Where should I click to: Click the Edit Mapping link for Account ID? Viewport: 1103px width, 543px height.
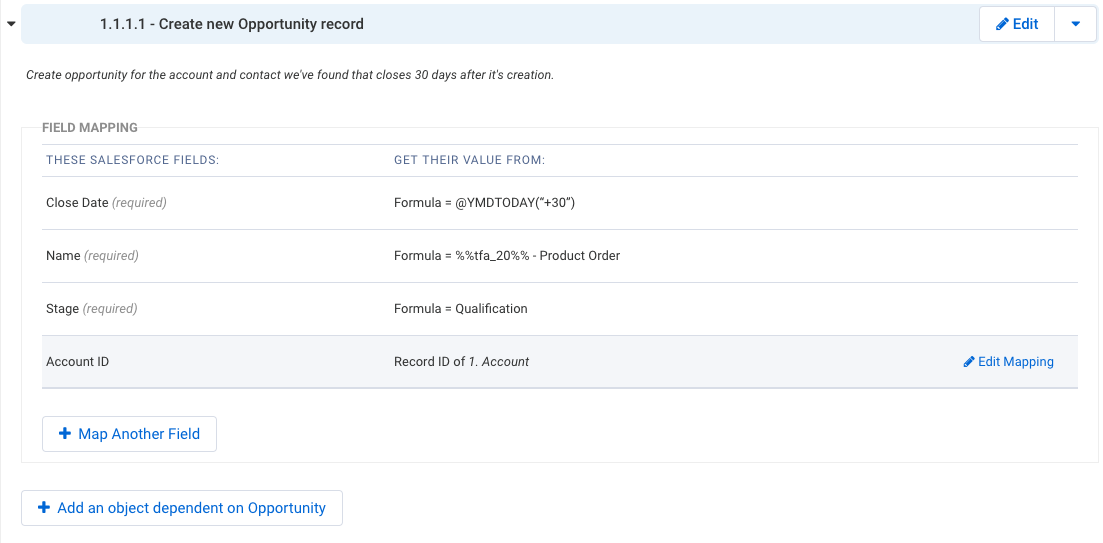click(x=1009, y=362)
